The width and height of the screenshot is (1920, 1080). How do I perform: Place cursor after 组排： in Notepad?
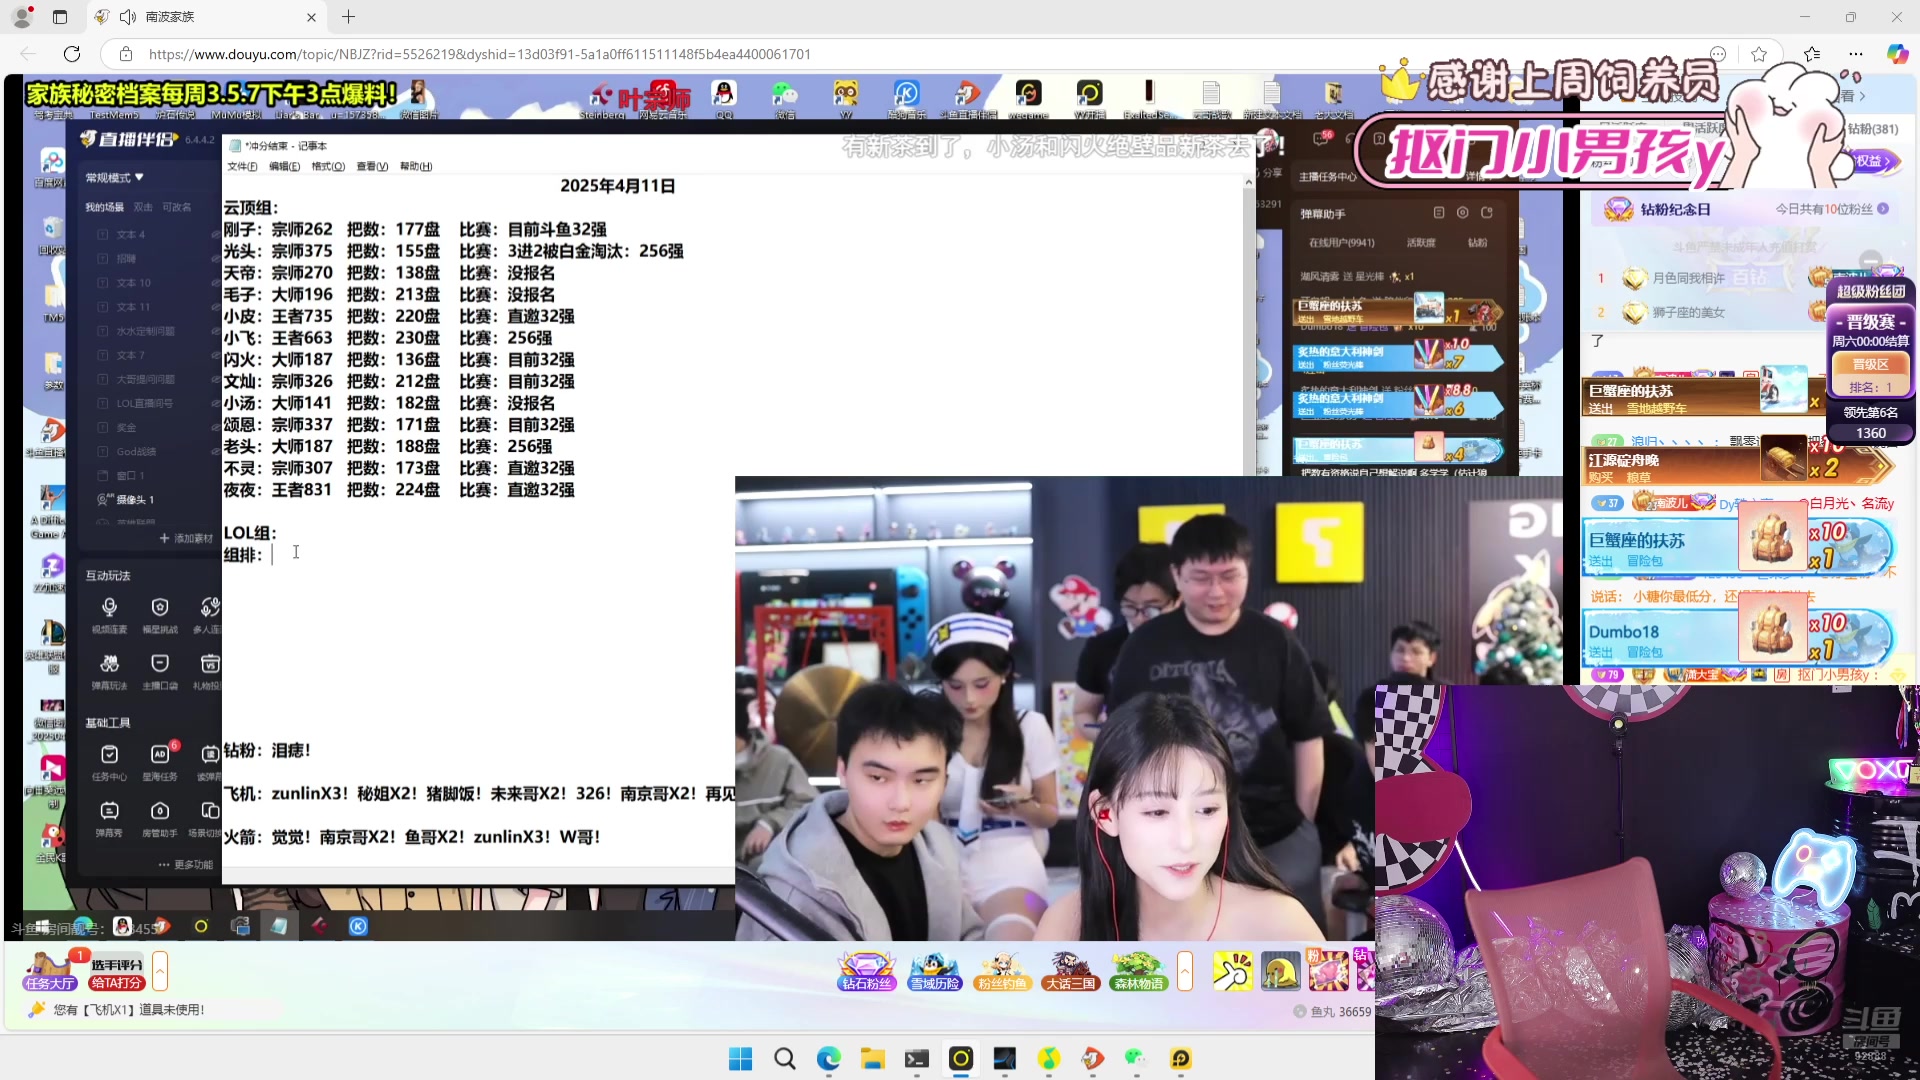point(272,555)
